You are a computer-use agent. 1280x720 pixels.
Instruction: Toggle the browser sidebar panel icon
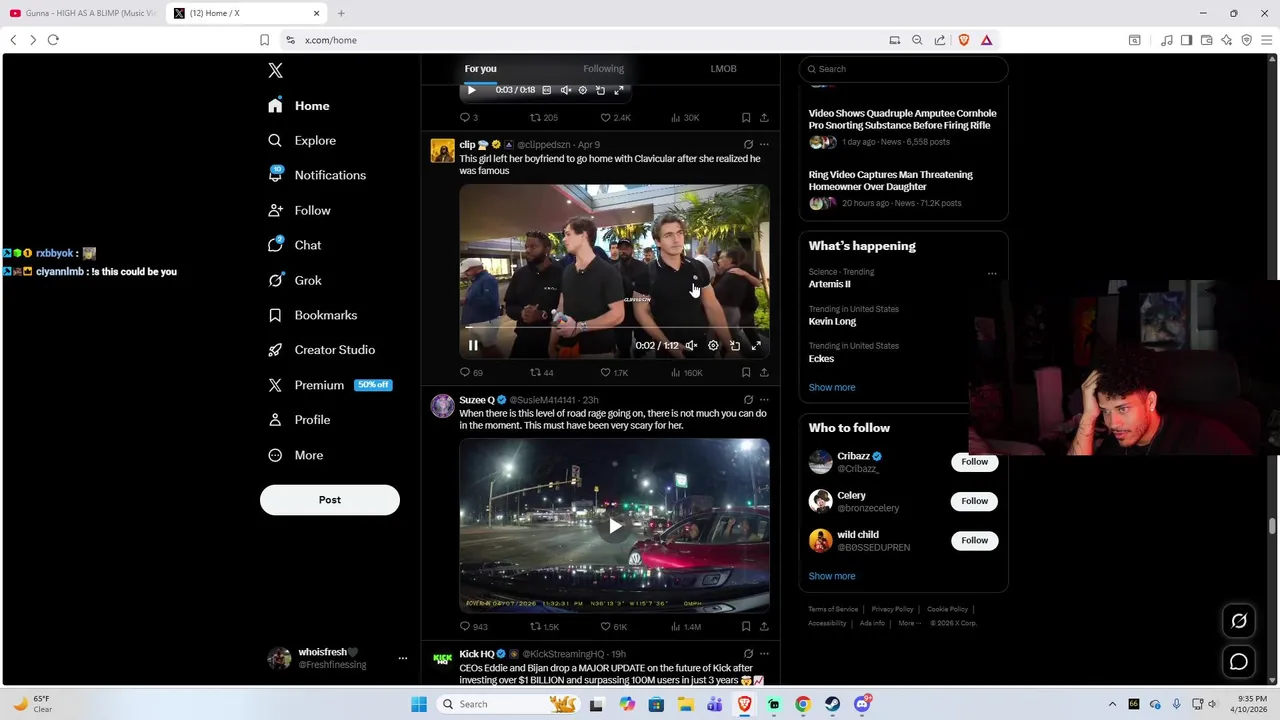click(1186, 40)
